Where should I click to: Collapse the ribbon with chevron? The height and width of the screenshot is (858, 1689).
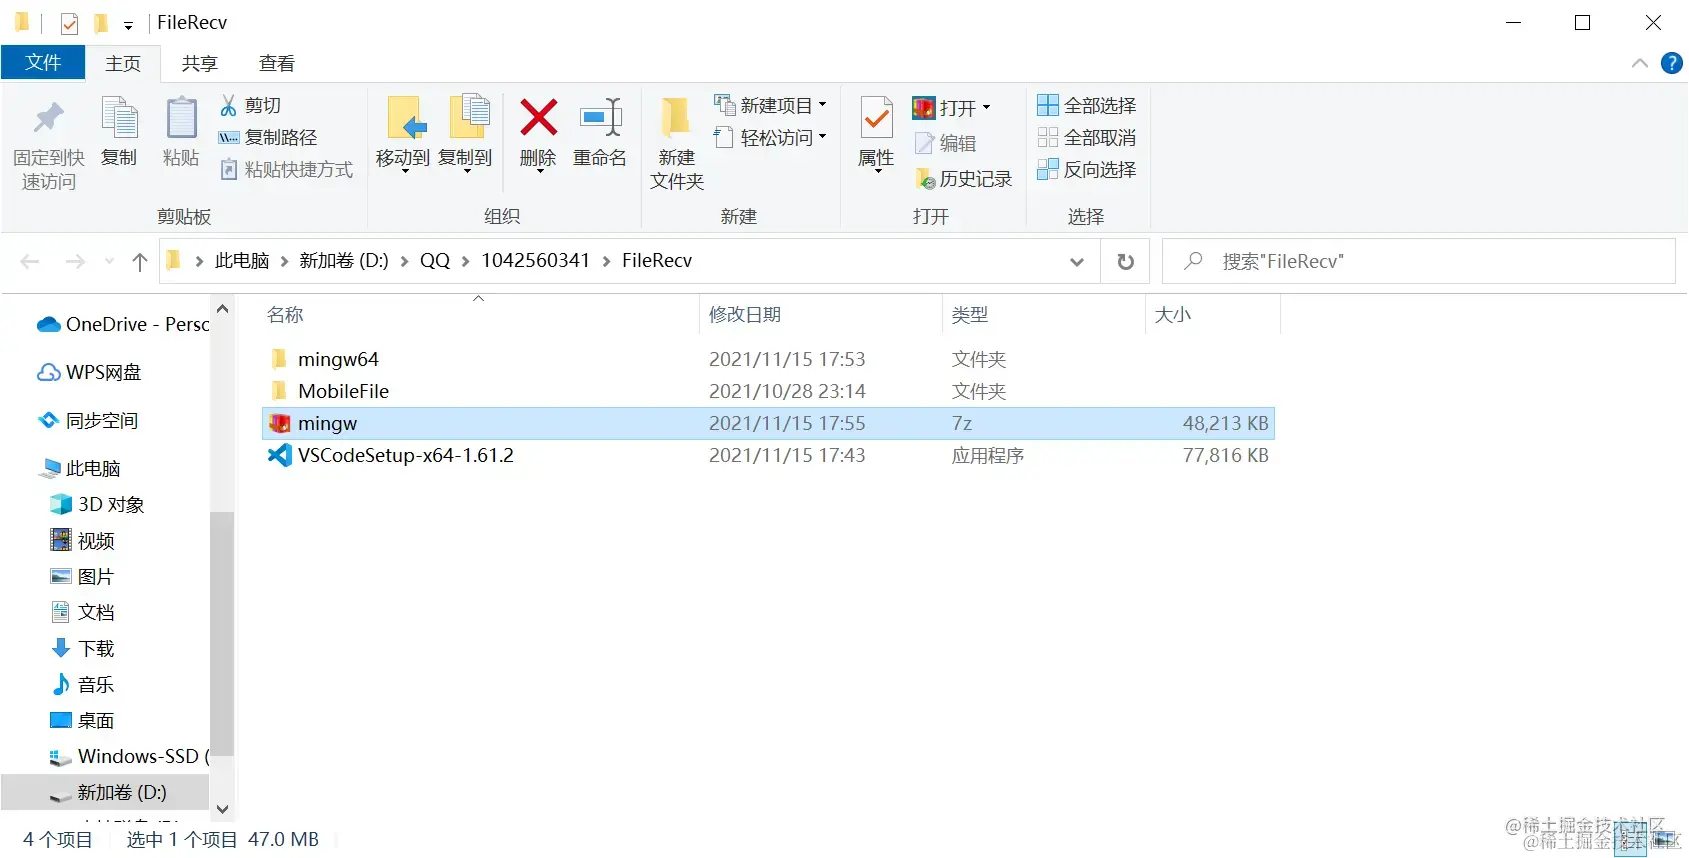tap(1640, 63)
